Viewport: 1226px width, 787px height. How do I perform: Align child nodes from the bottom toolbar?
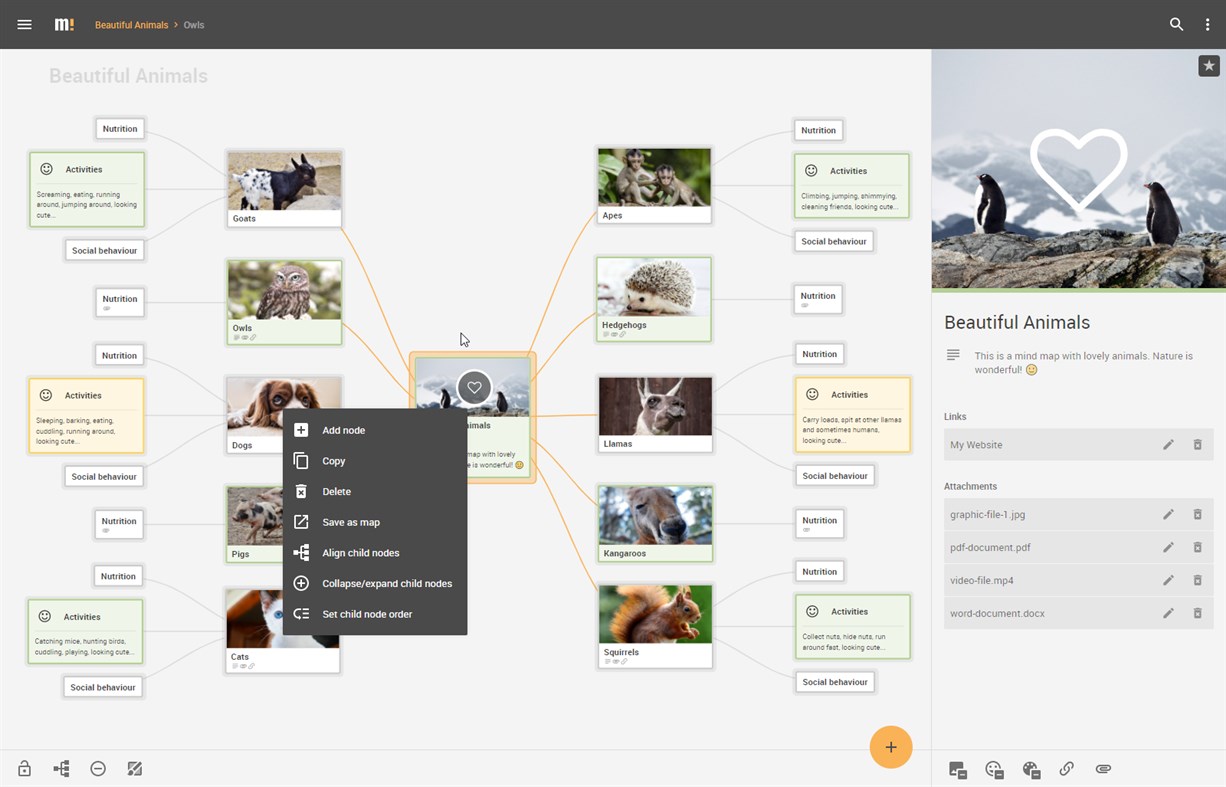61,768
